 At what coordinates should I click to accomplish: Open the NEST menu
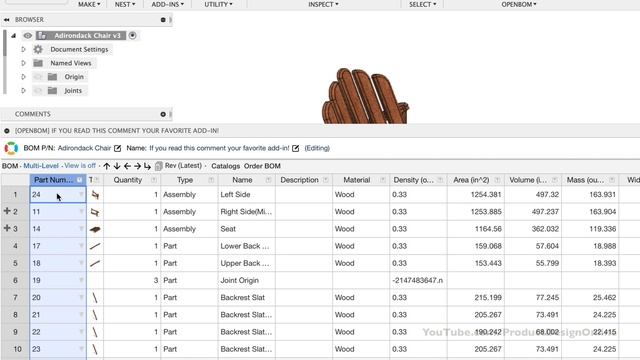click(124, 4)
